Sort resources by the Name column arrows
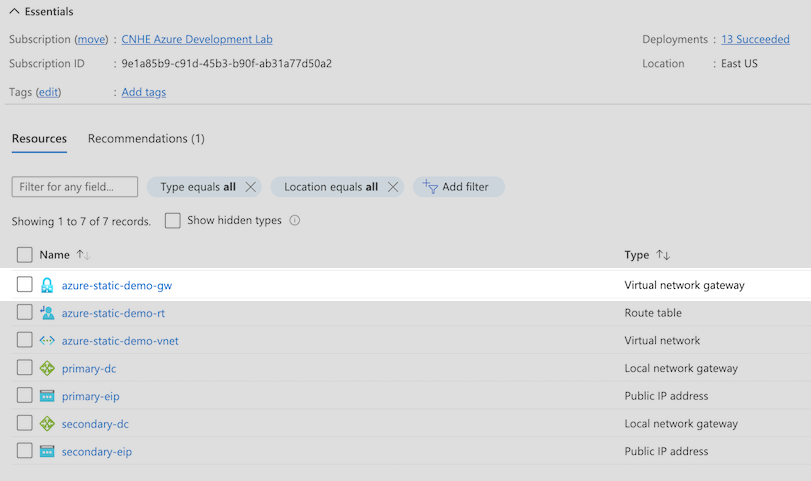 coord(83,254)
